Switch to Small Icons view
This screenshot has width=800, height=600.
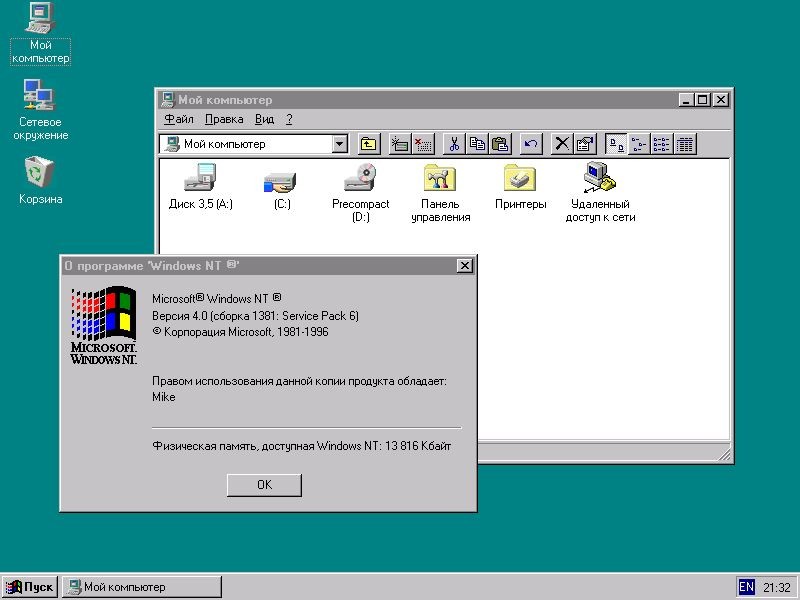coord(639,144)
